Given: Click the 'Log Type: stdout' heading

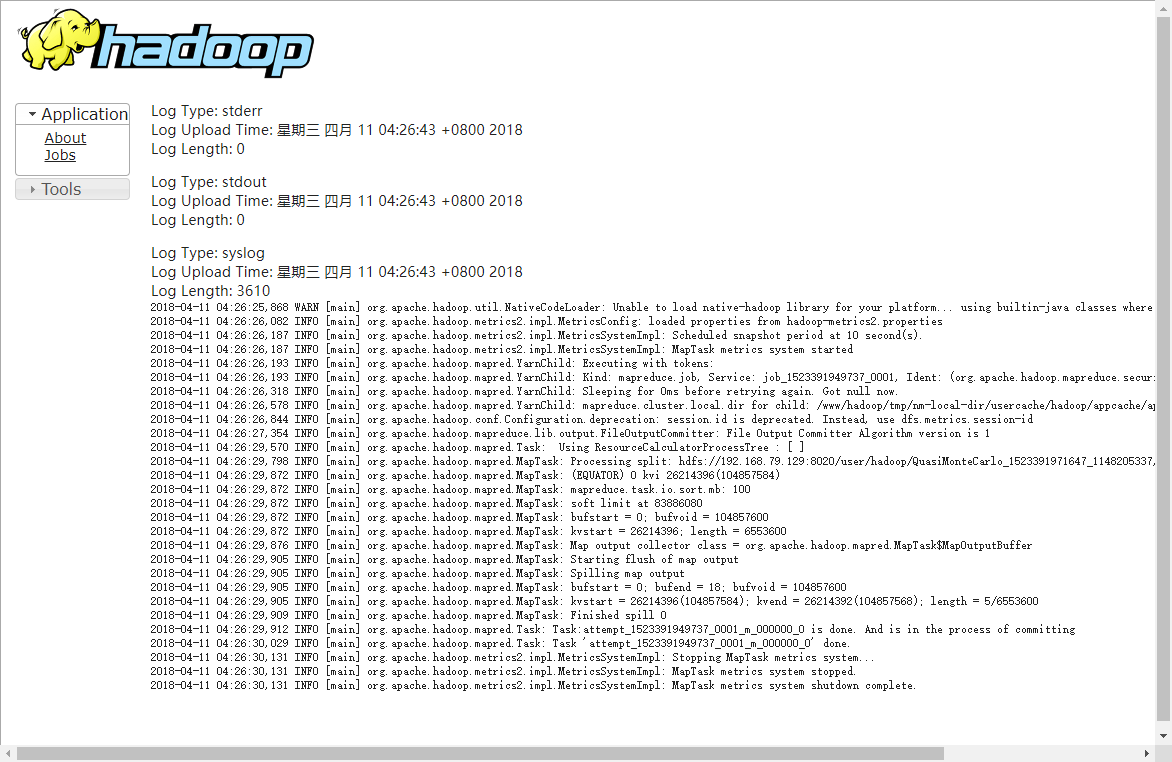Looking at the screenshot, I should [x=208, y=182].
